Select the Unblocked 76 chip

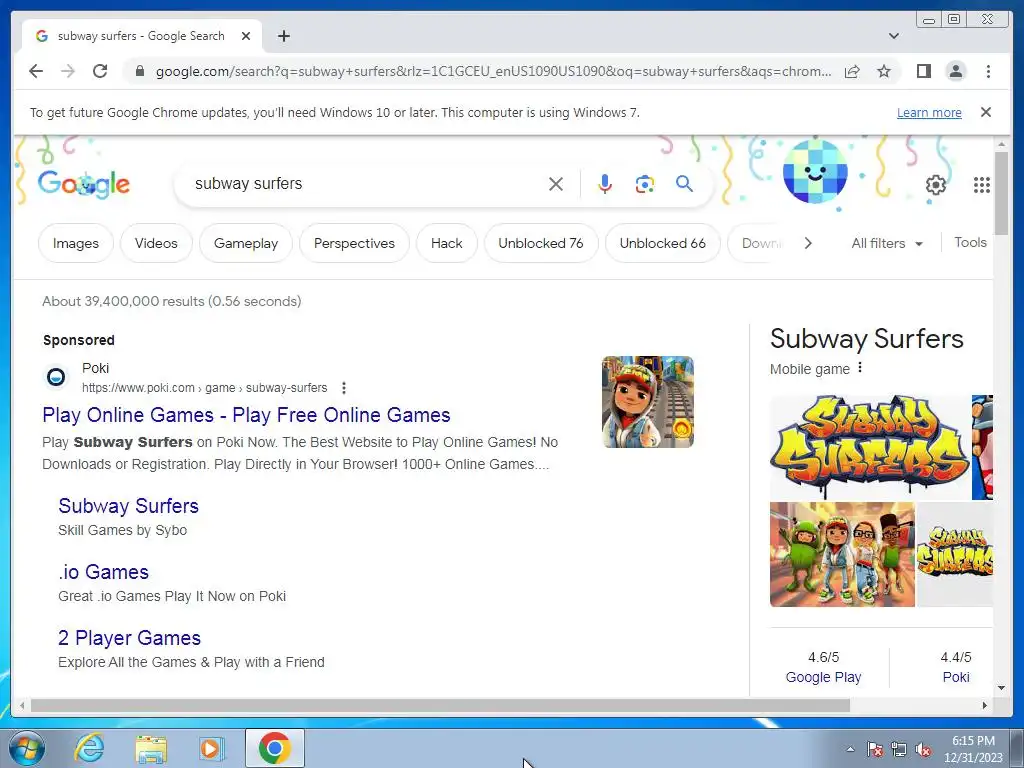click(541, 243)
